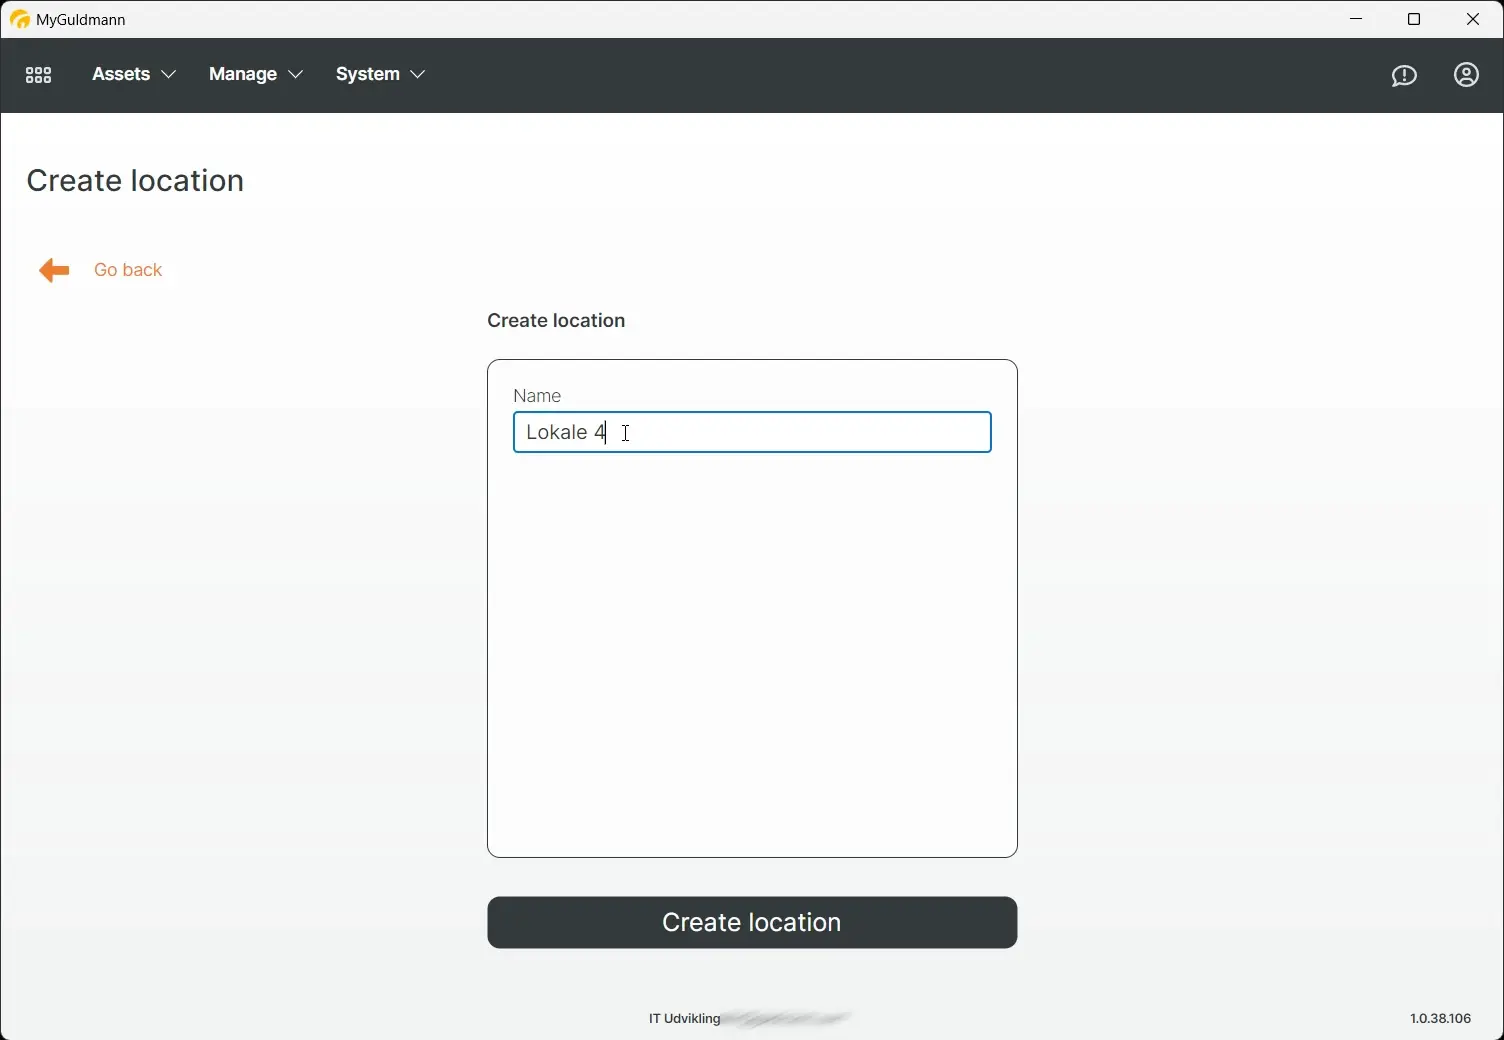Maximize the MyGuldmann window
The width and height of the screenshot is (1504, 1040).
[x=1414, y=19]
